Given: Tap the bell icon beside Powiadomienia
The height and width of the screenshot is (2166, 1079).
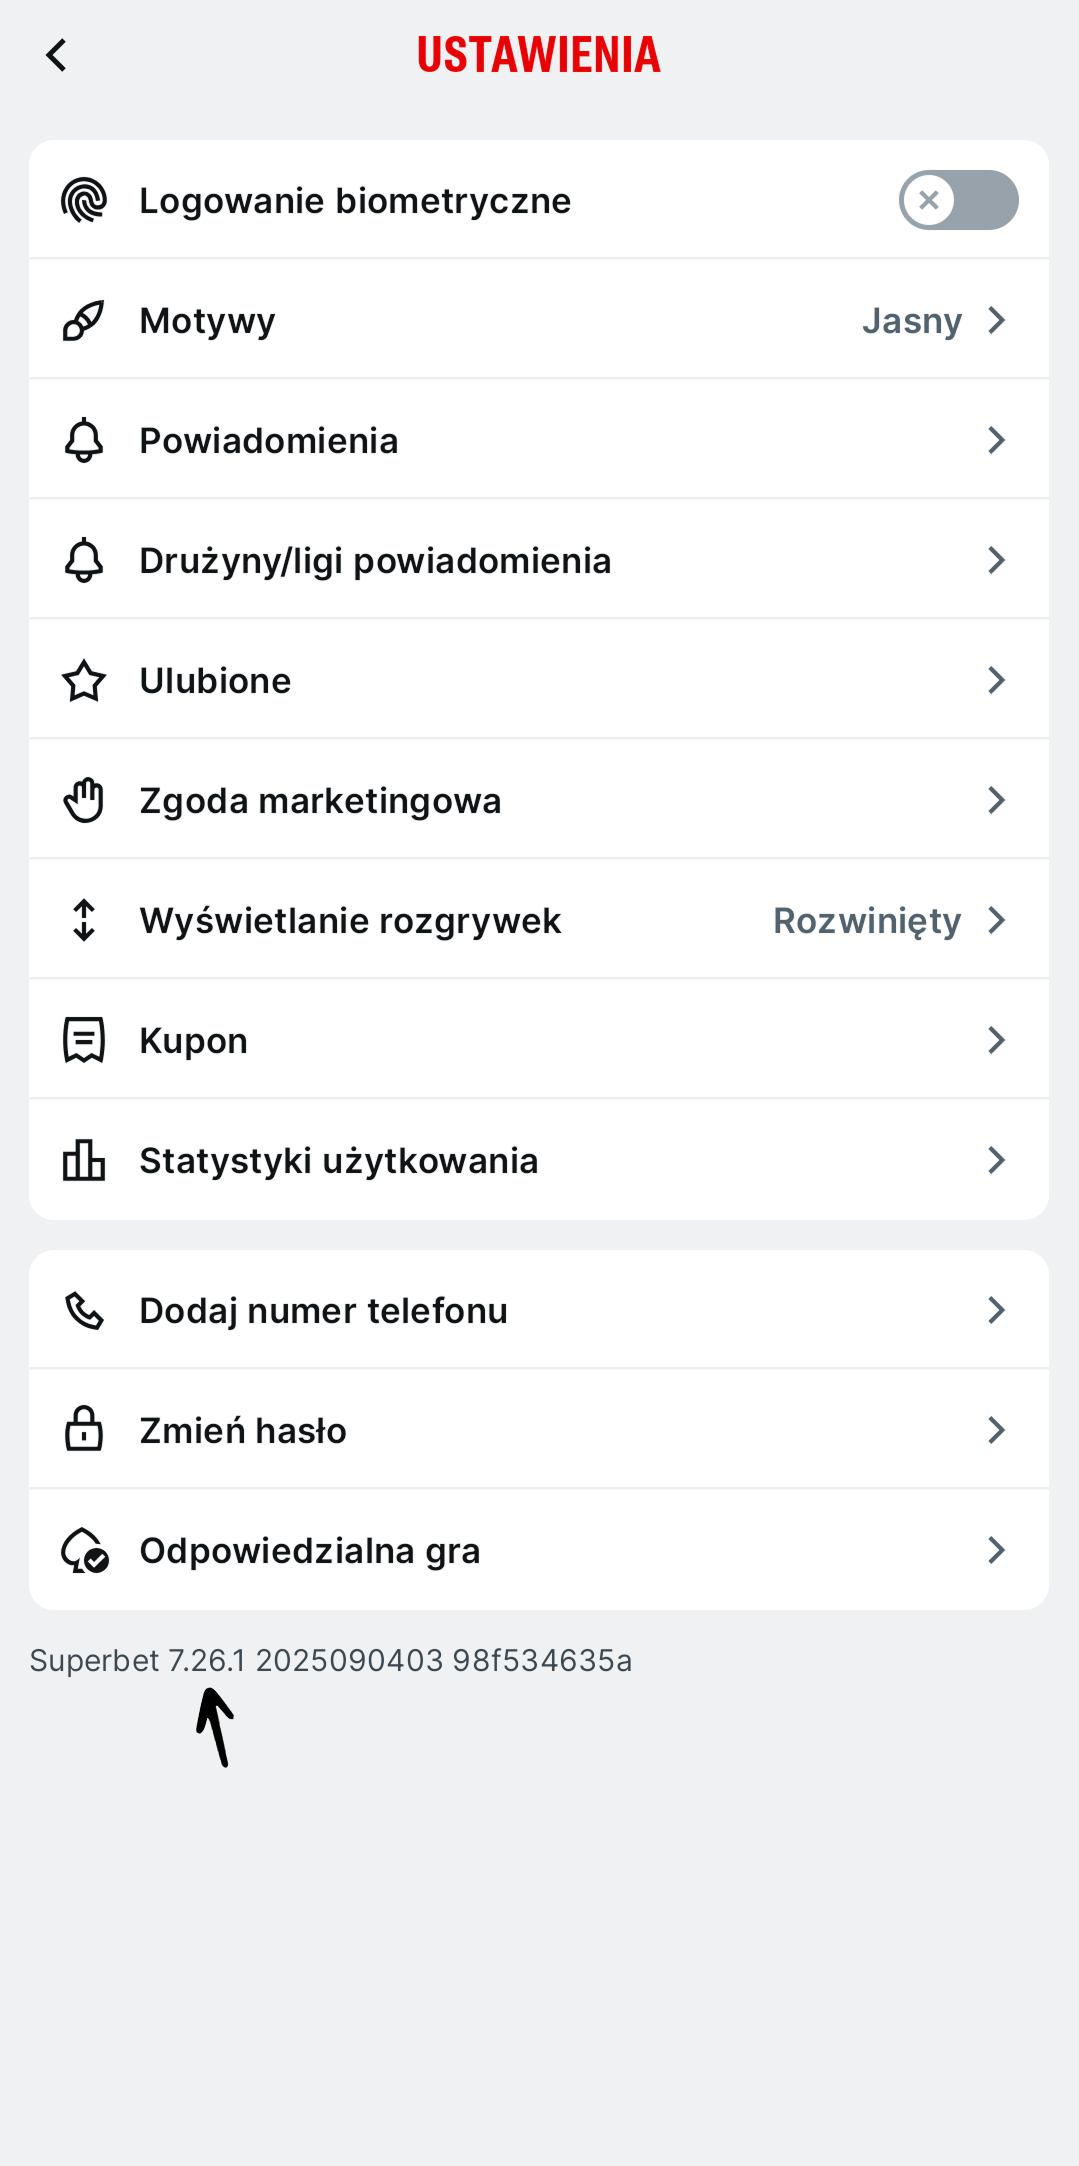Looking at the screenshot, I should click(x=84, y=440).
